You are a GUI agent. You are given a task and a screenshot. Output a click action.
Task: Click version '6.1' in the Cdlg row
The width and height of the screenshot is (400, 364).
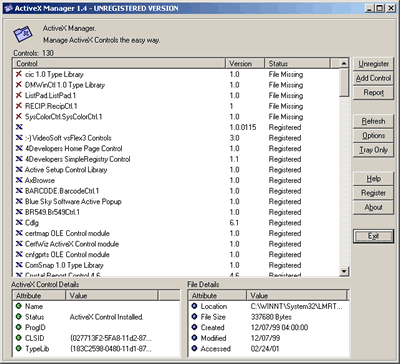(234, 223)
